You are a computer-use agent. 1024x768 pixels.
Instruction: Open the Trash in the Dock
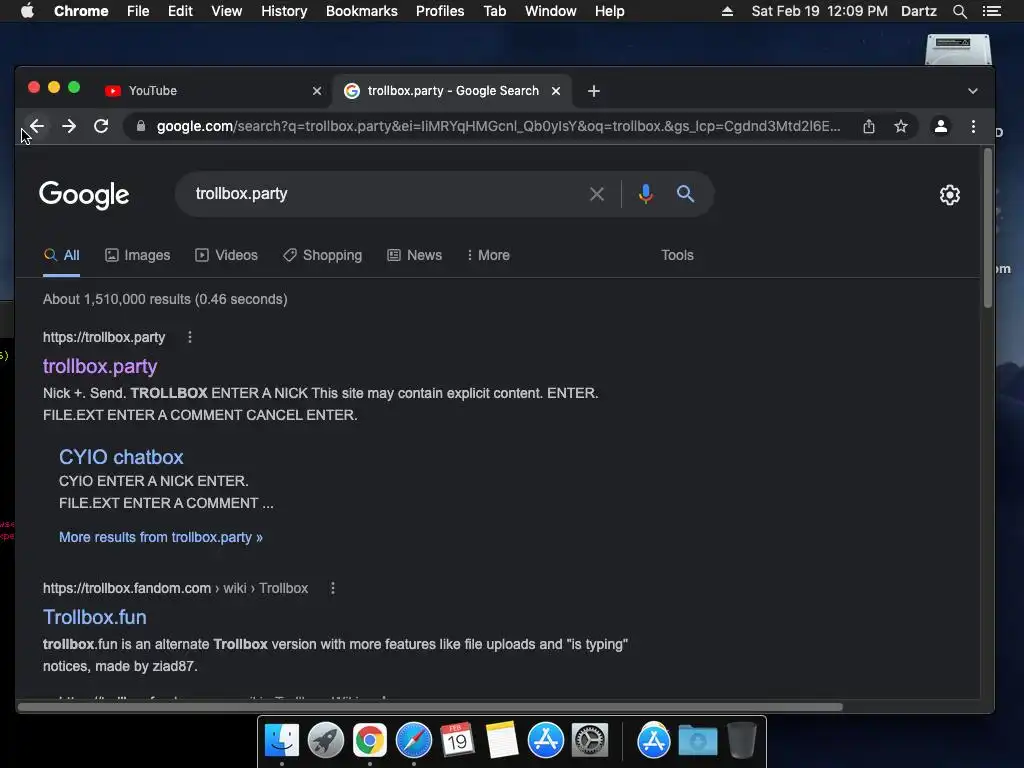[x=741, y=740]
